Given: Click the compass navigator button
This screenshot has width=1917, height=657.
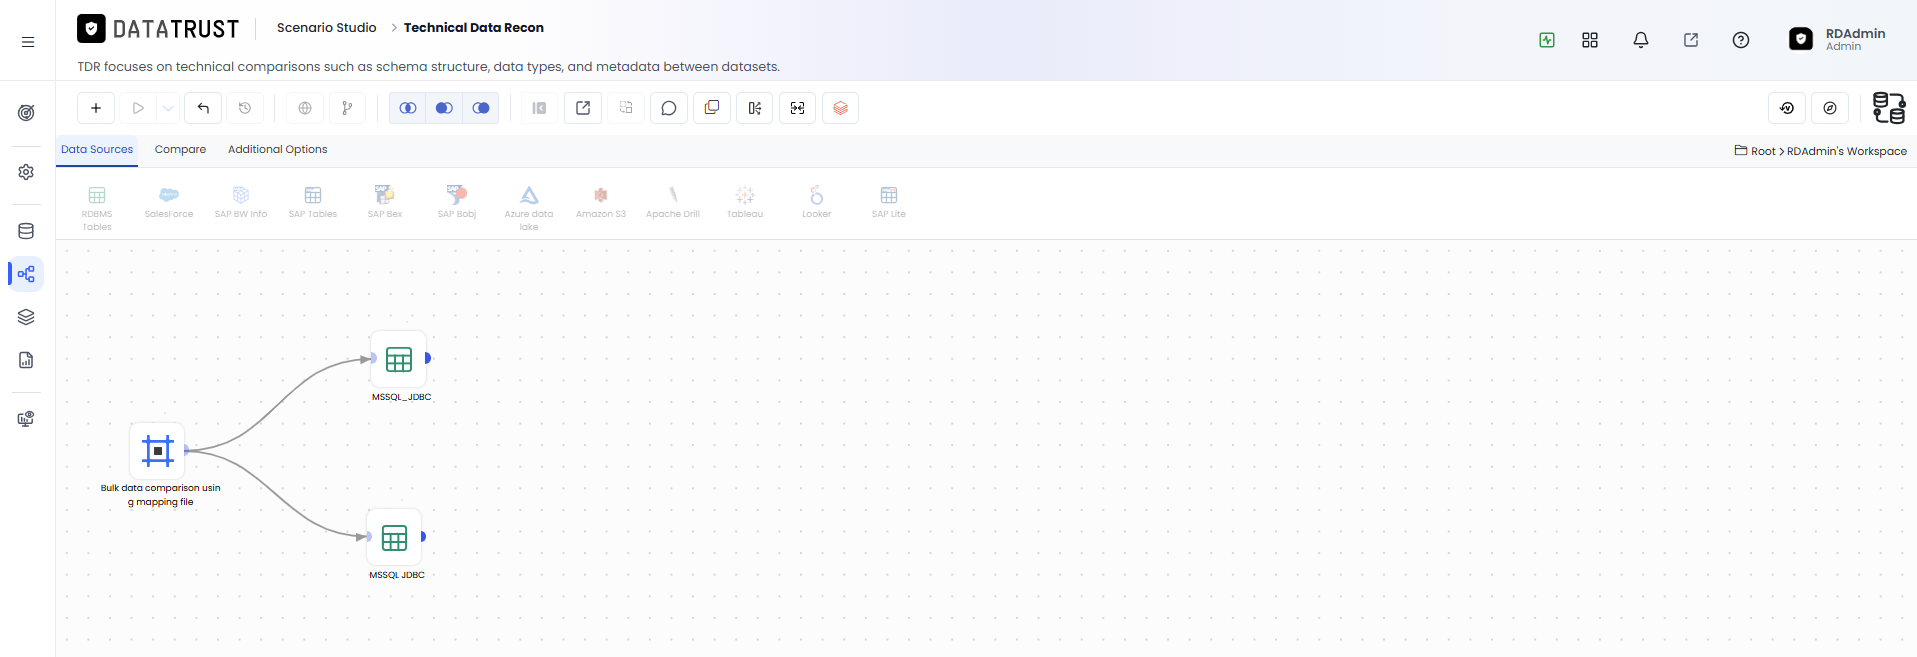Looking at the screenshot, I should point(1830,108).
